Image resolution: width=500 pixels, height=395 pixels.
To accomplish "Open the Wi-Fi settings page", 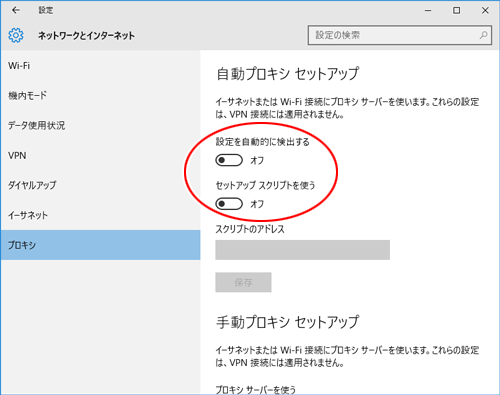I will tap(100, 66).
